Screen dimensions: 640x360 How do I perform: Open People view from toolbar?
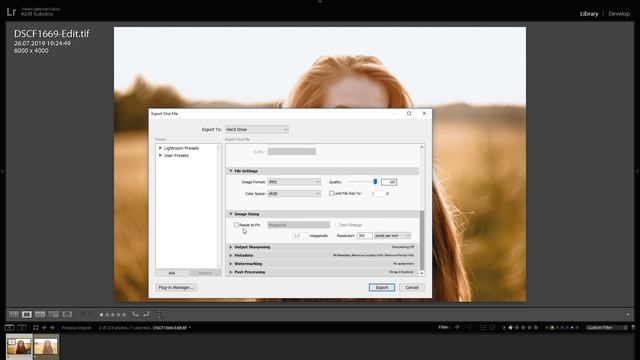point(67,315)
